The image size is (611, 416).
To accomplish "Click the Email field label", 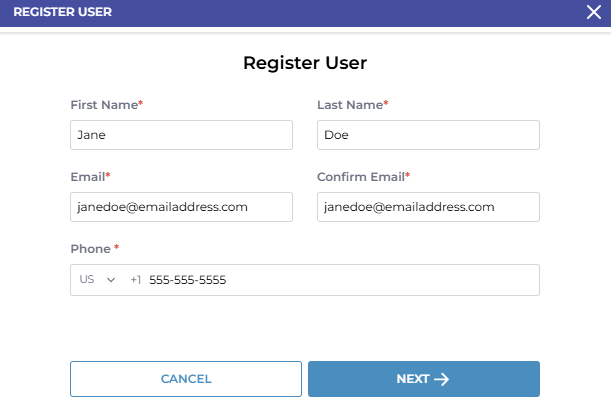I will coord(87,177).
